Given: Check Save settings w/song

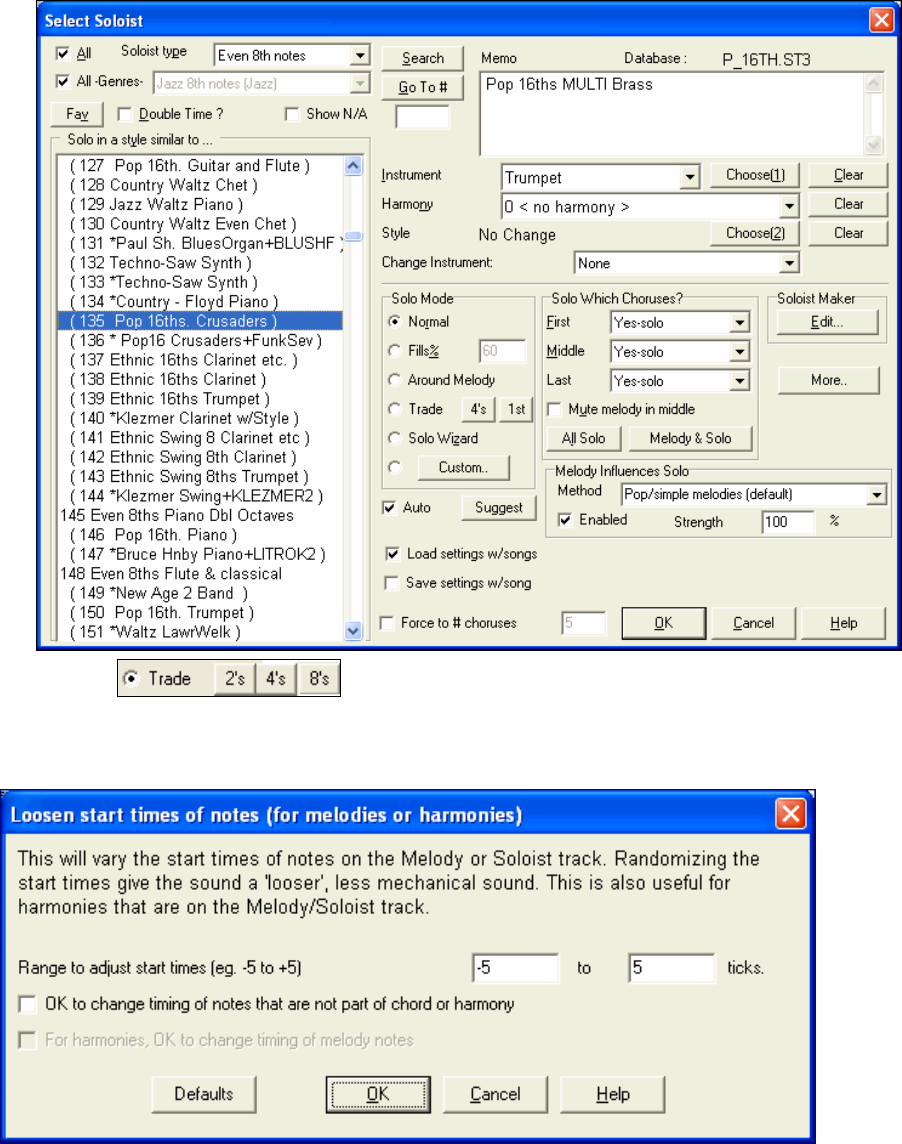Looking at the screenshot, I should point(392,583).
